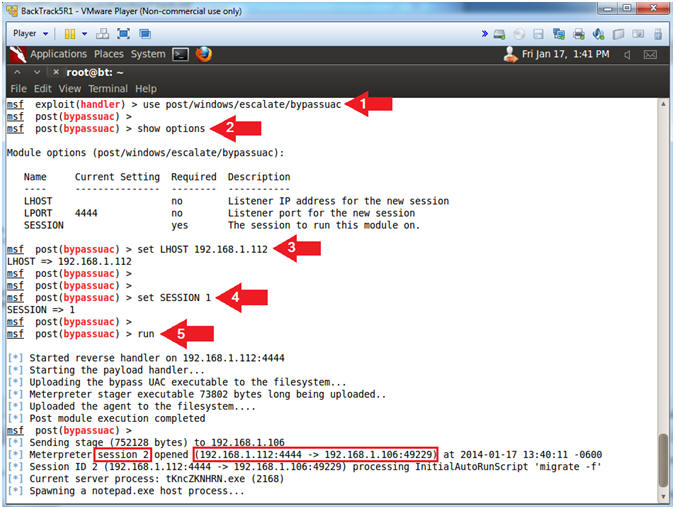Click terminal window roll-up arrow
Screen dimensions: 675x509
tap(17, 72)
